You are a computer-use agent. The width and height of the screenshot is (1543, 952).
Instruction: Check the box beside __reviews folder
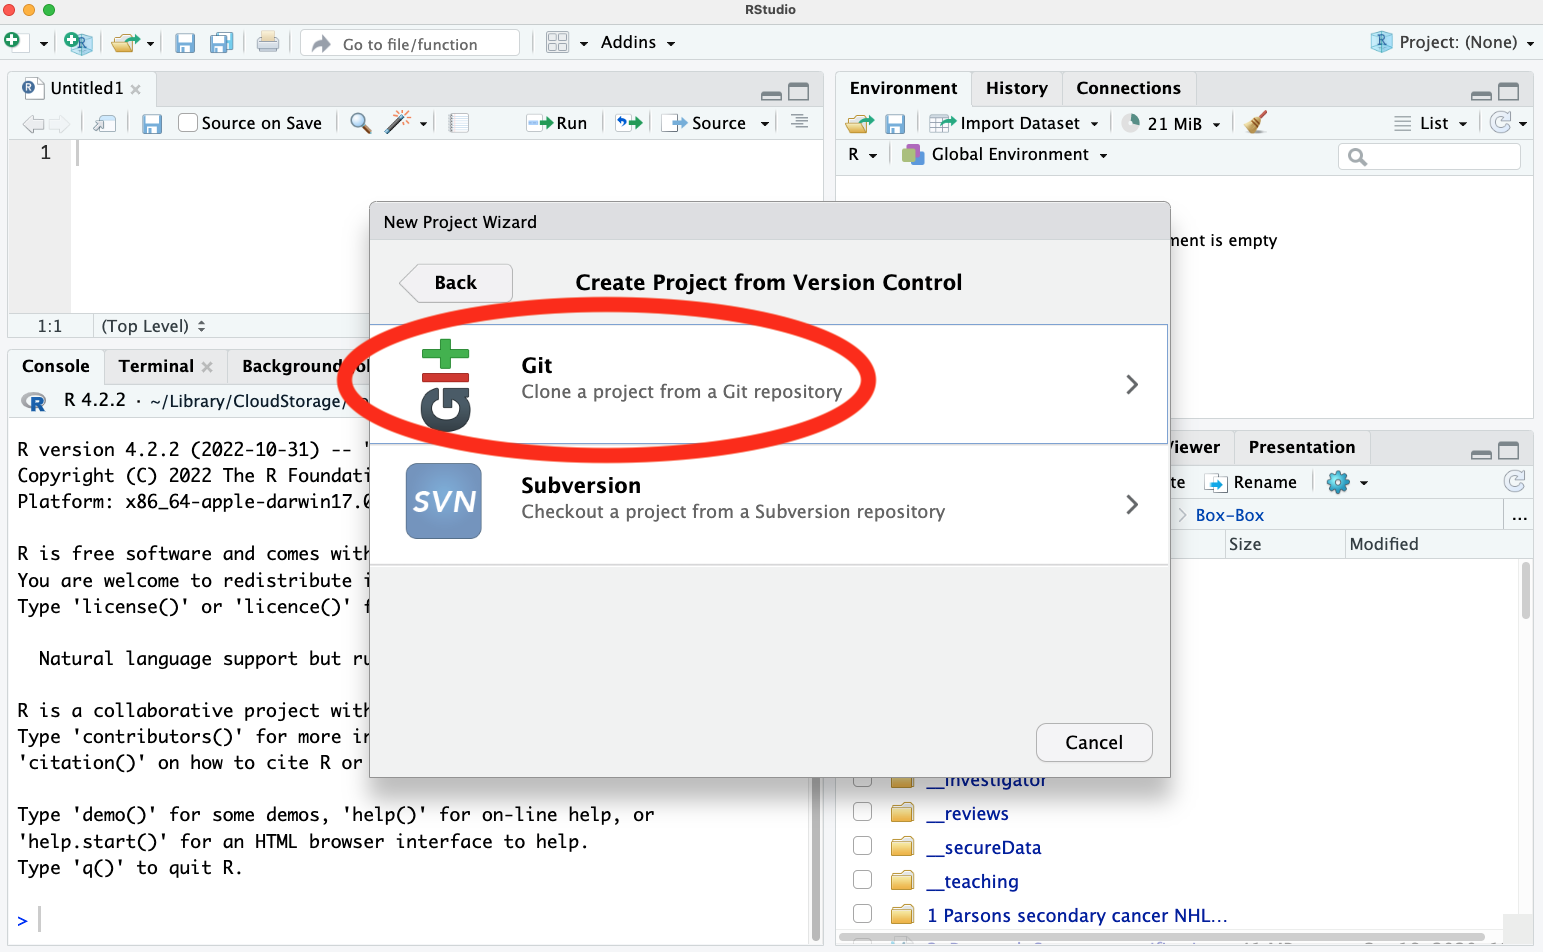[862, 812]
